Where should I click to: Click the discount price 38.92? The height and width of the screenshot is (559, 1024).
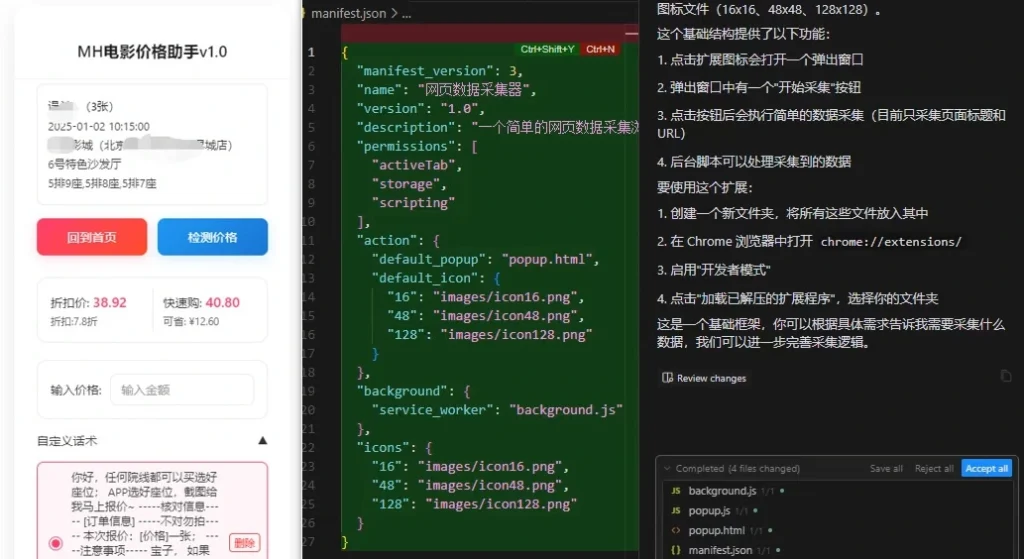click(110, 303)
